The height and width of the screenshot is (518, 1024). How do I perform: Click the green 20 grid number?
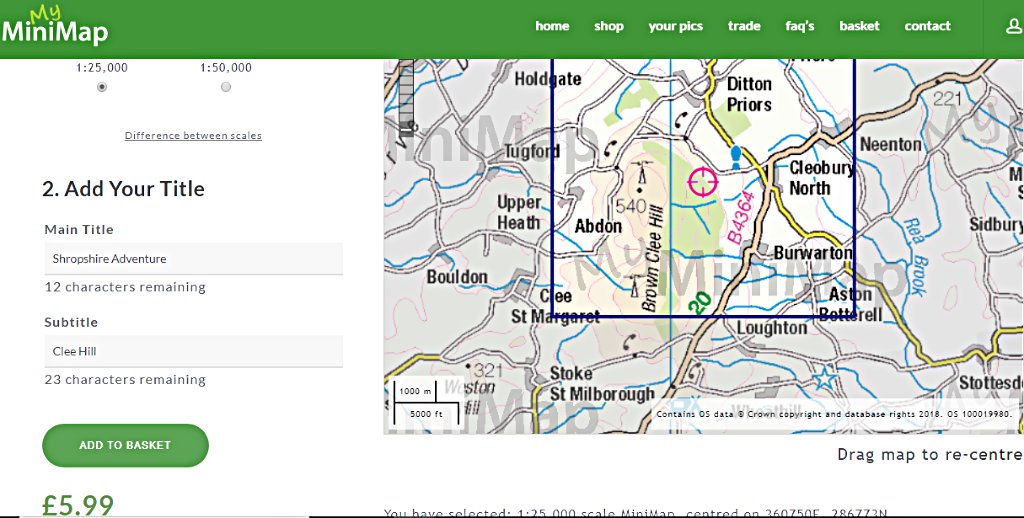coord(700,304)
